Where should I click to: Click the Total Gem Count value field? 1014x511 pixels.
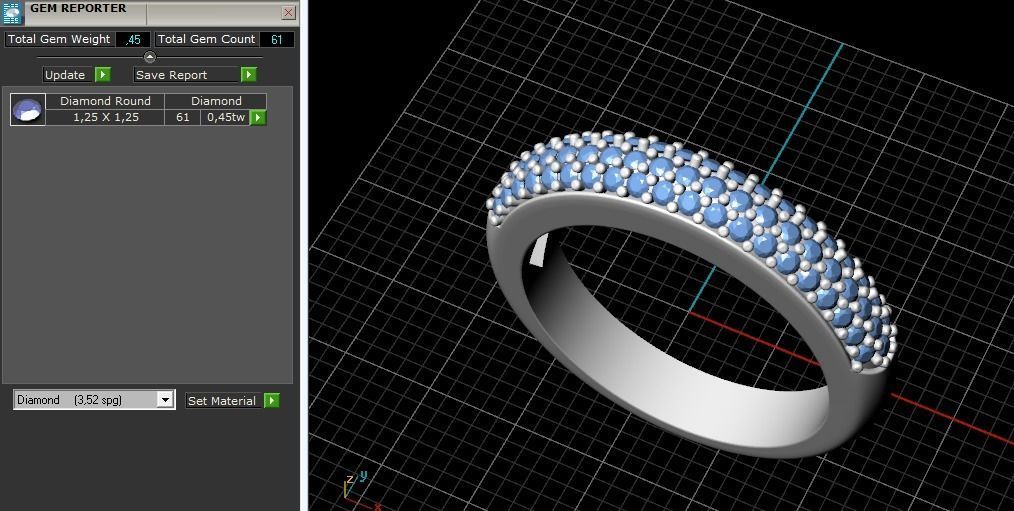click(x=277, y=39)
